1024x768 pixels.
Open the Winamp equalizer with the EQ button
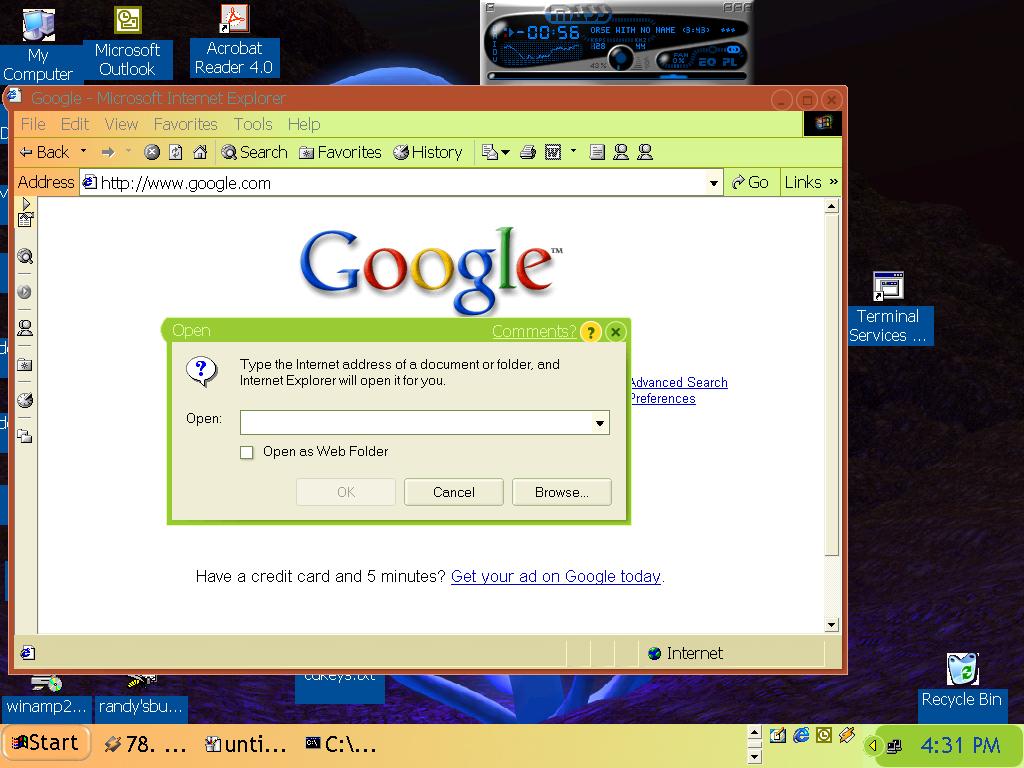pyautogui.click(x=707, y=62)
